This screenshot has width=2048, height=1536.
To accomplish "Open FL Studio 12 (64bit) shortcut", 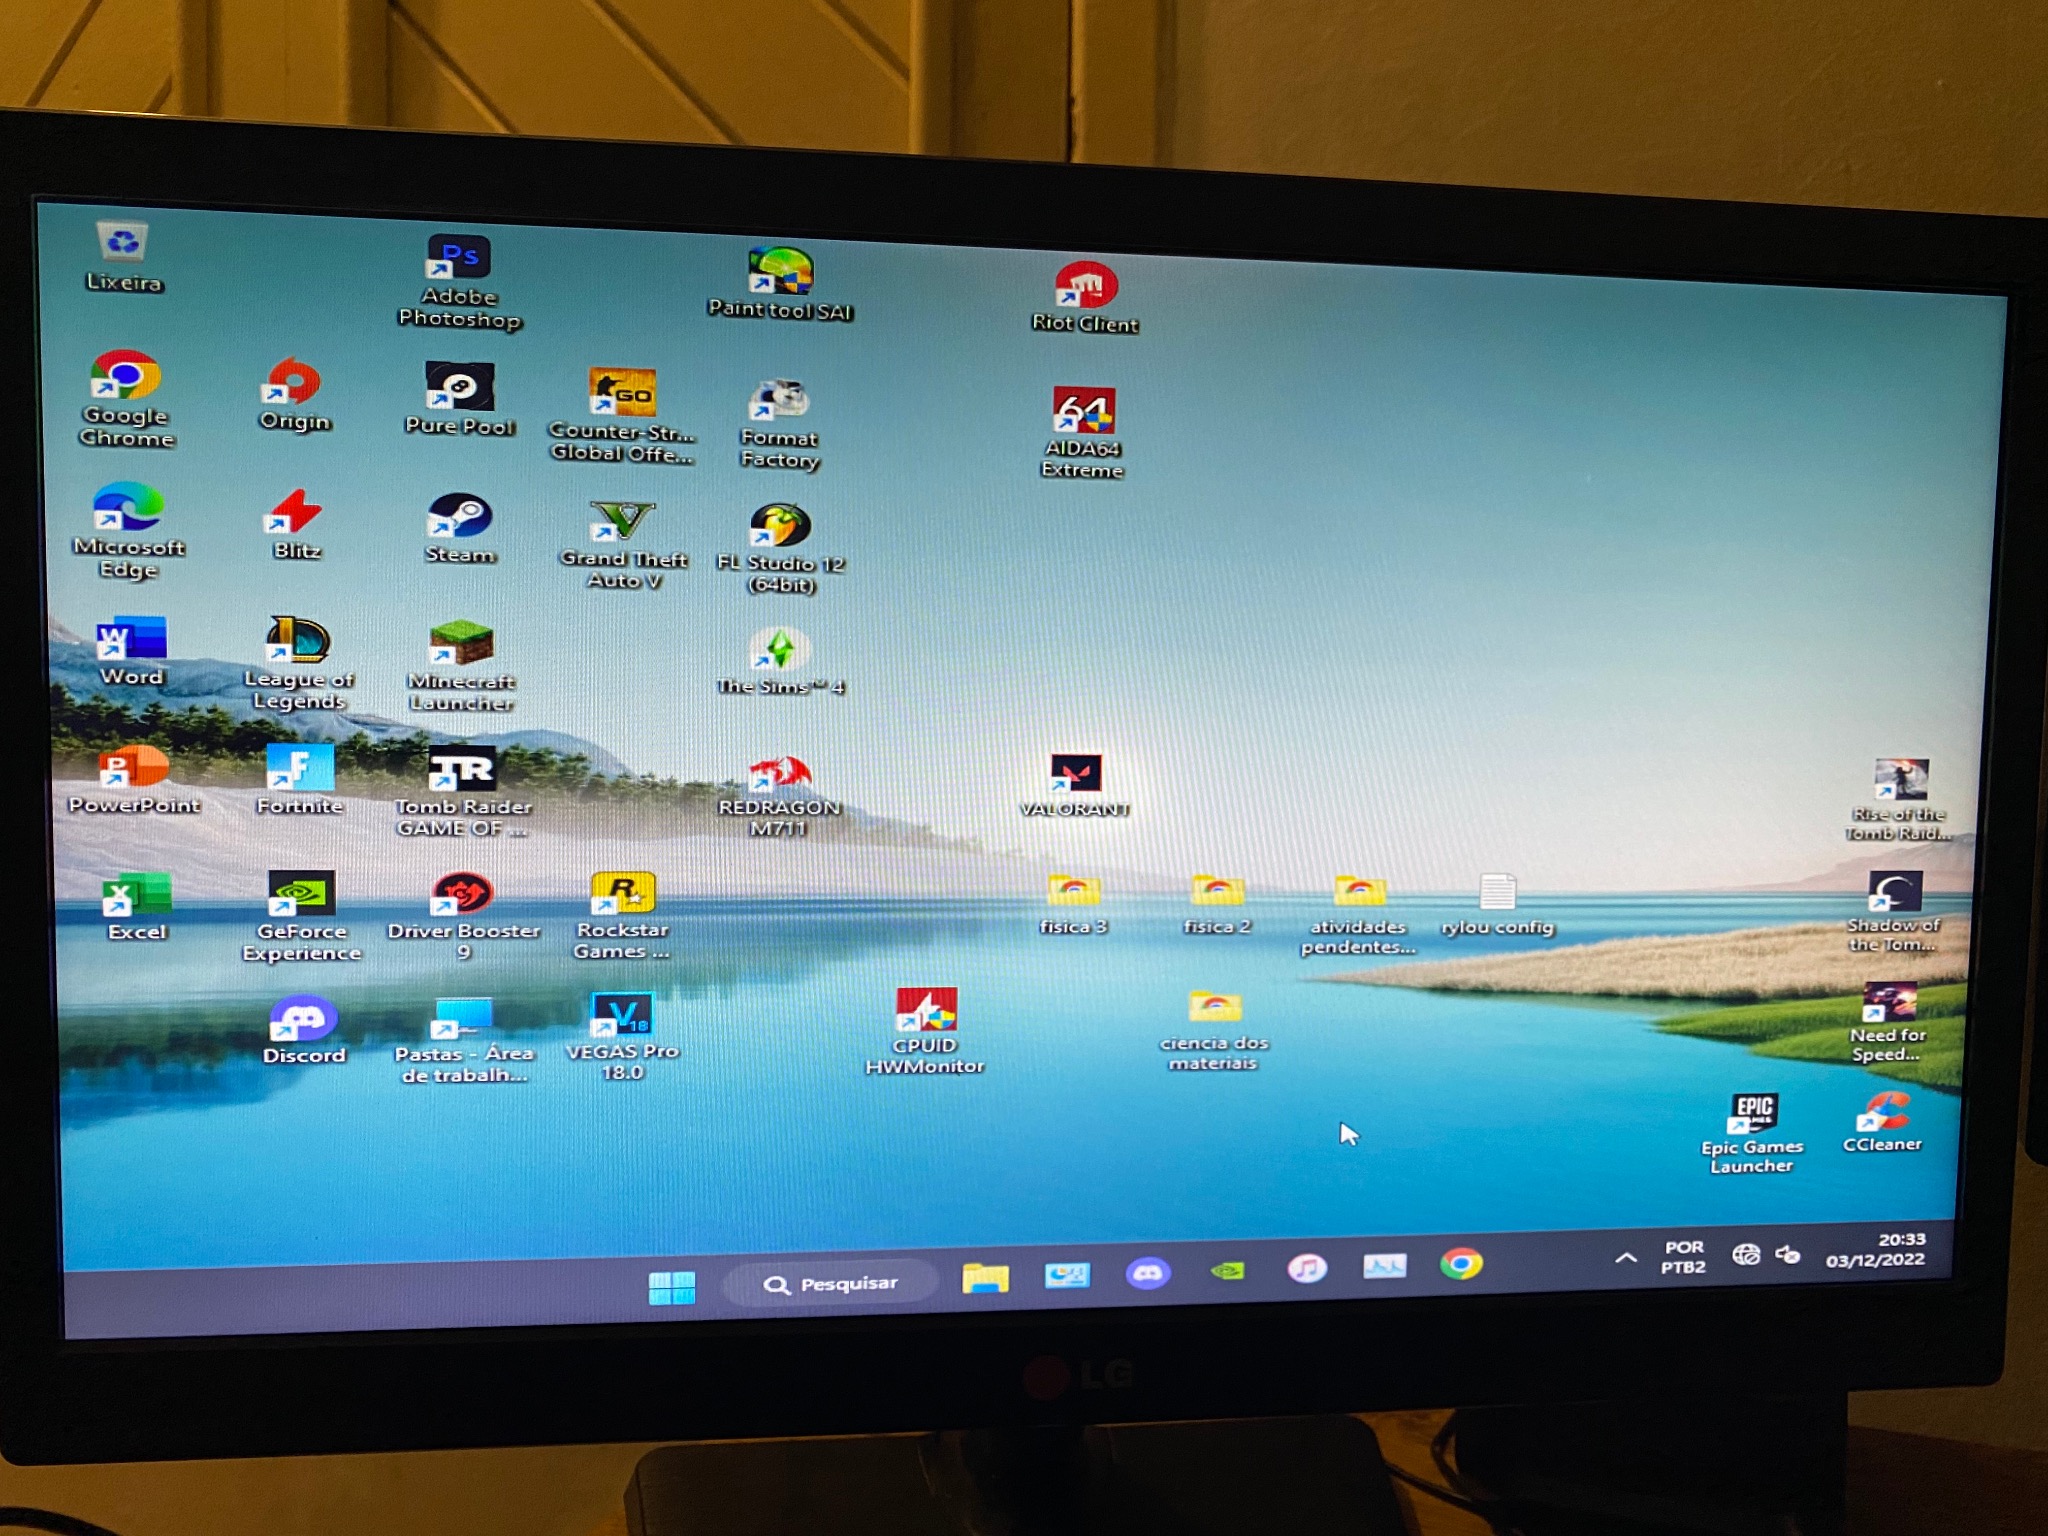I will (x=780, y=548).
